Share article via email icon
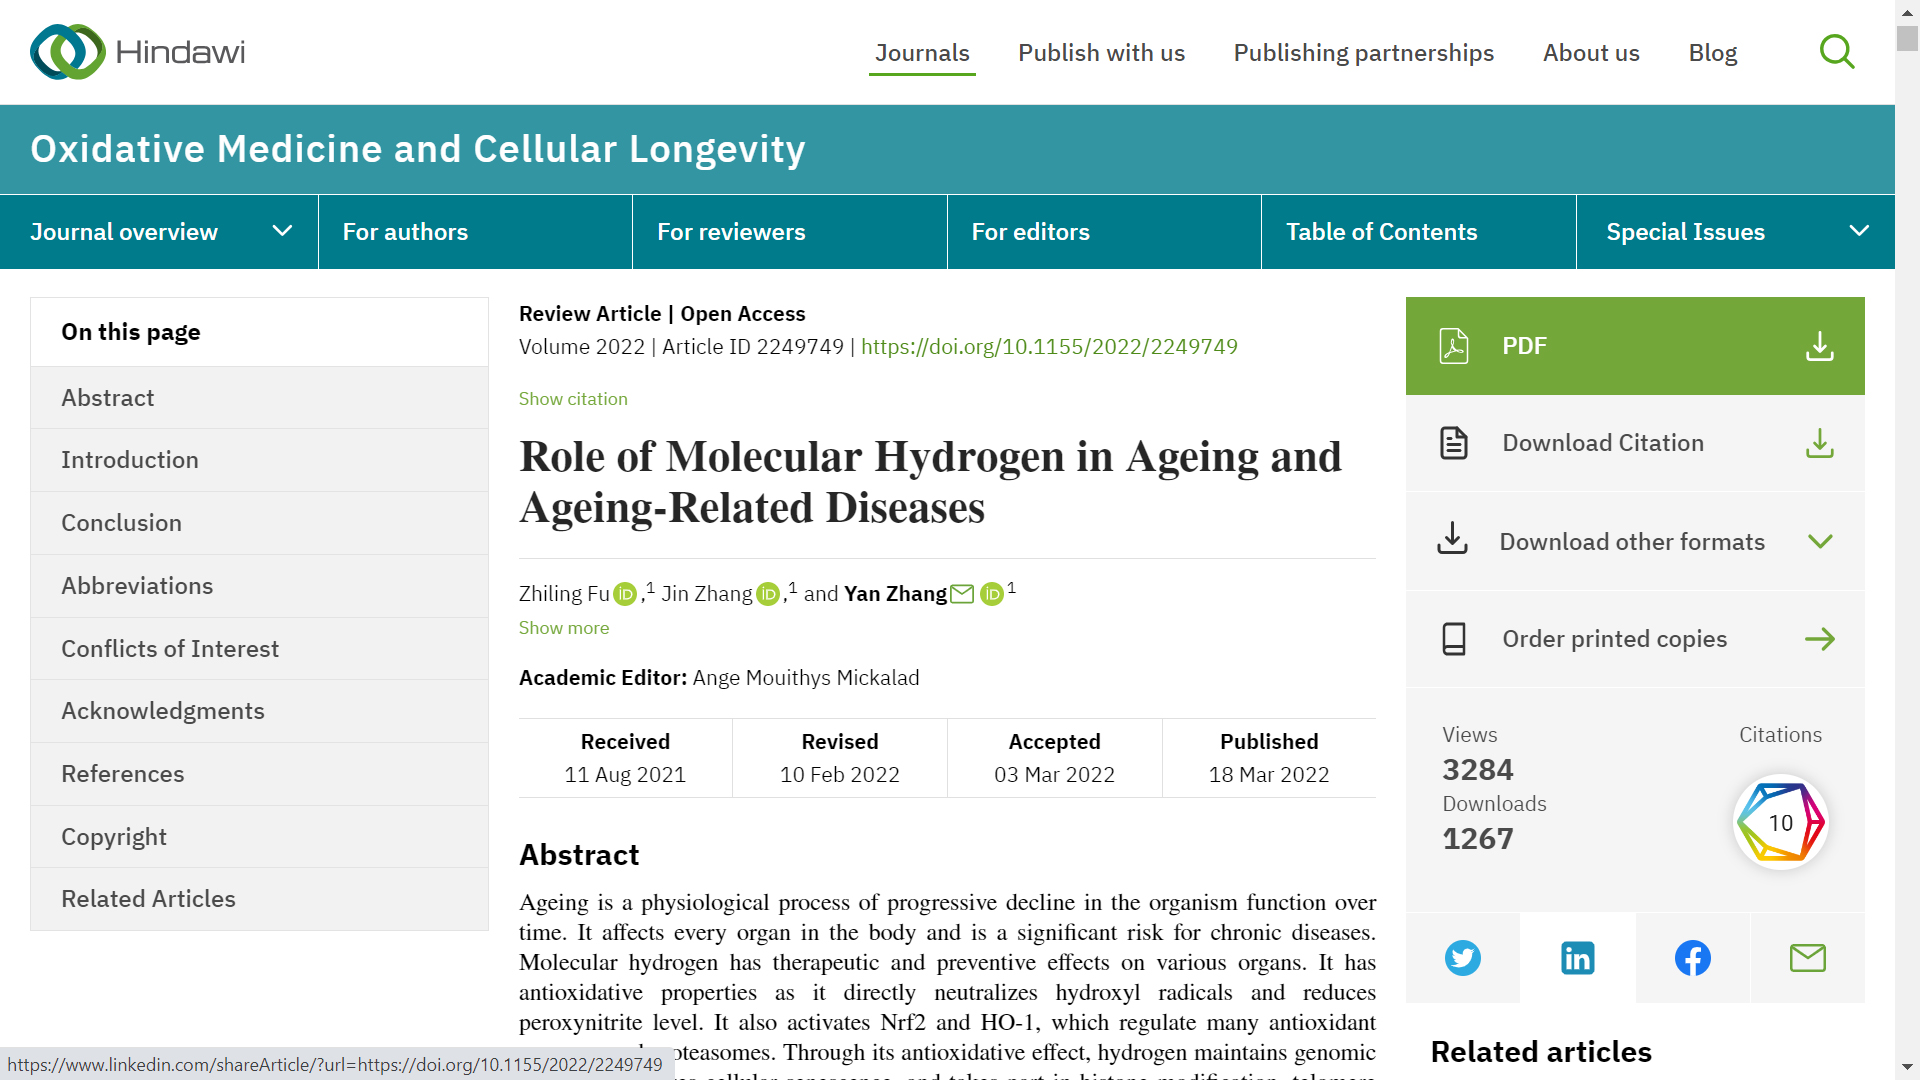1920x1080 pixels. pos(1807,958)
